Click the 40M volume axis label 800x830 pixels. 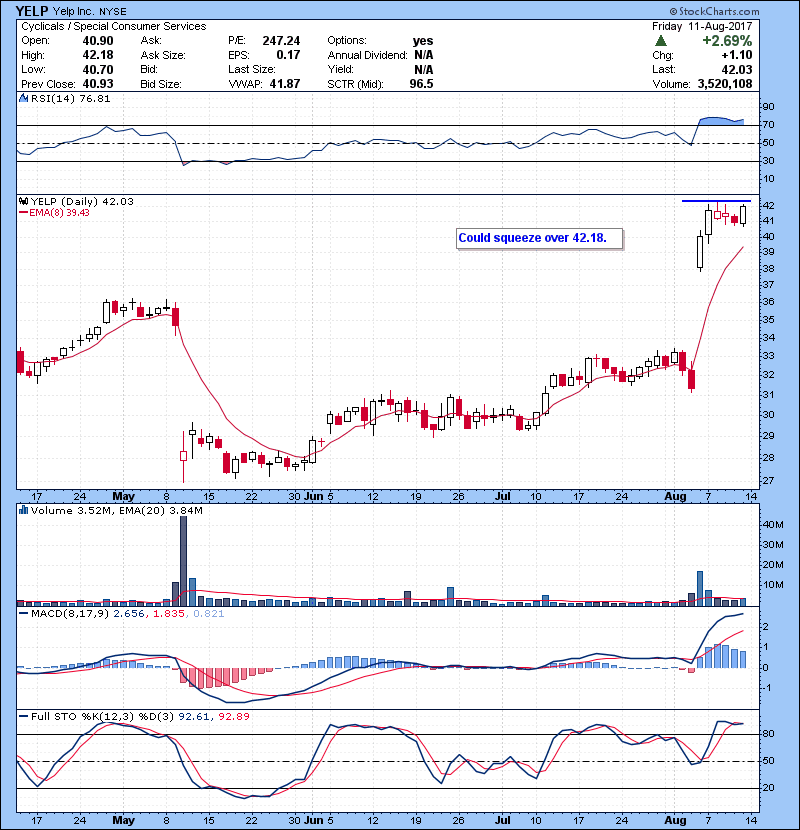click(773, 525)
